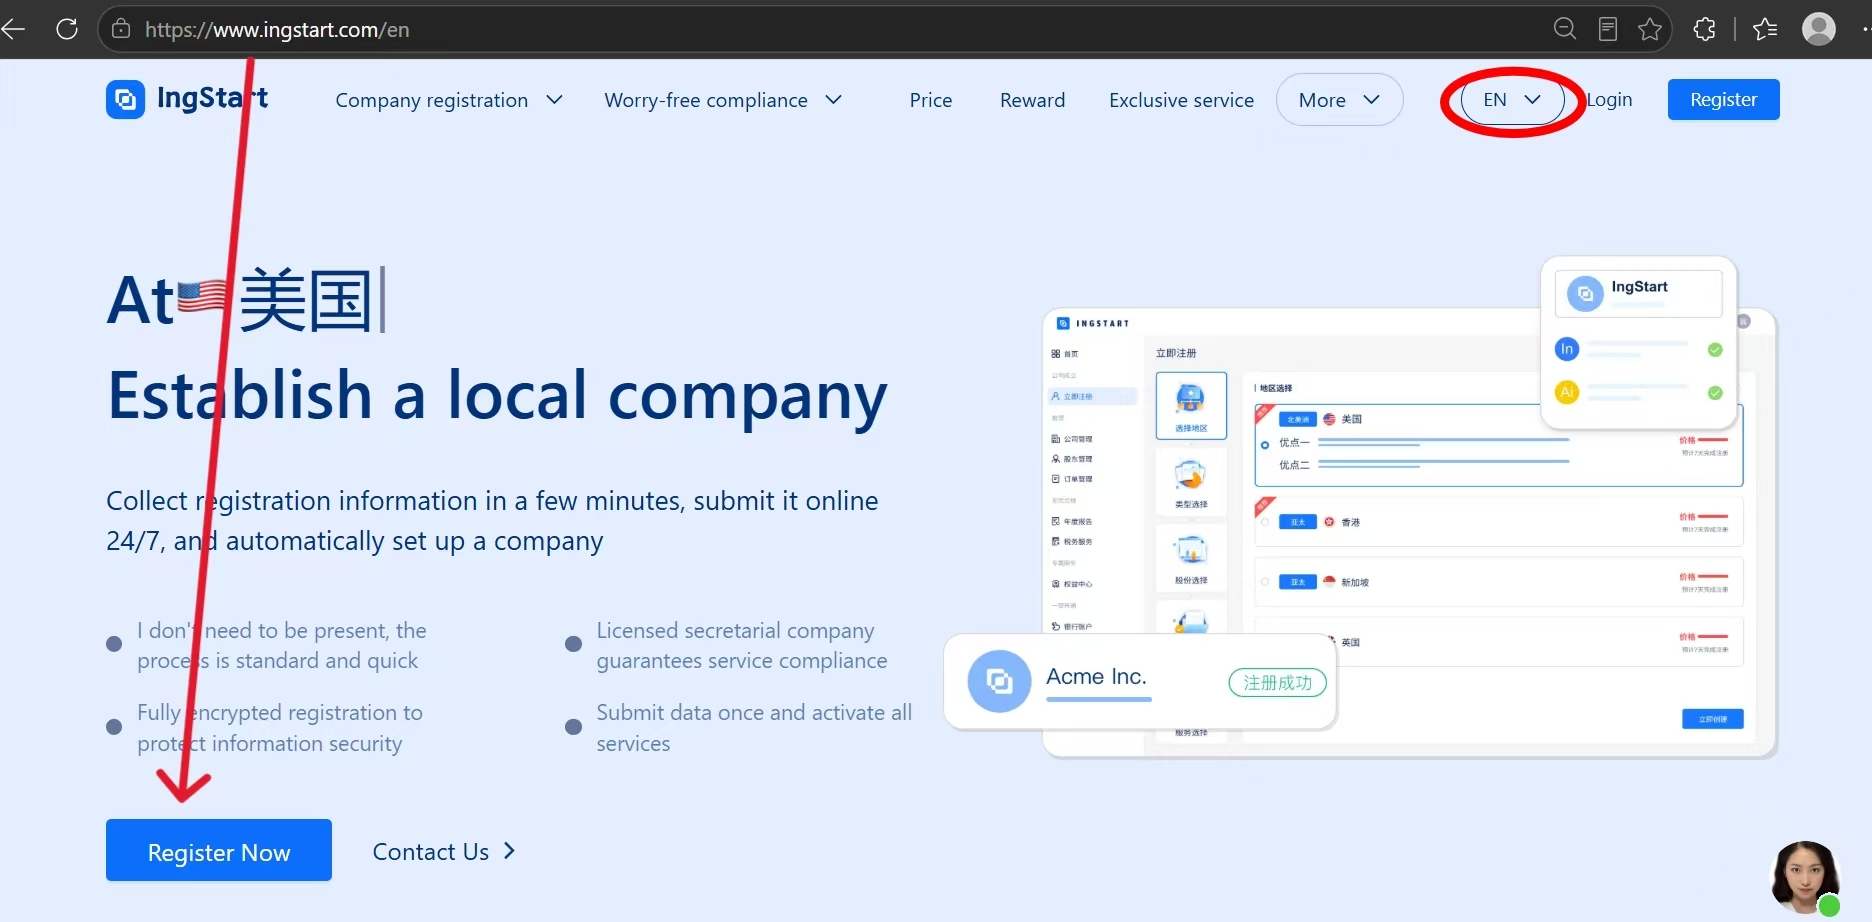View site information lock icon

tap(121, 29)
